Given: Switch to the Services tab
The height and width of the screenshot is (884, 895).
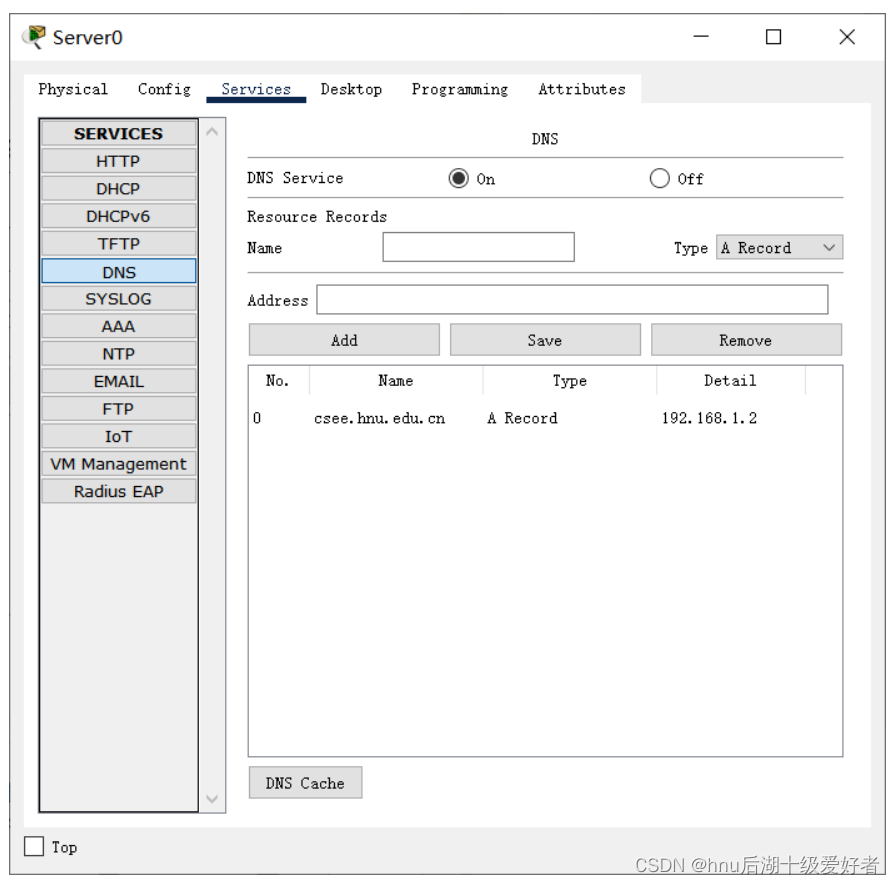Looking at the screenshot, I should (x=256, y=89).
